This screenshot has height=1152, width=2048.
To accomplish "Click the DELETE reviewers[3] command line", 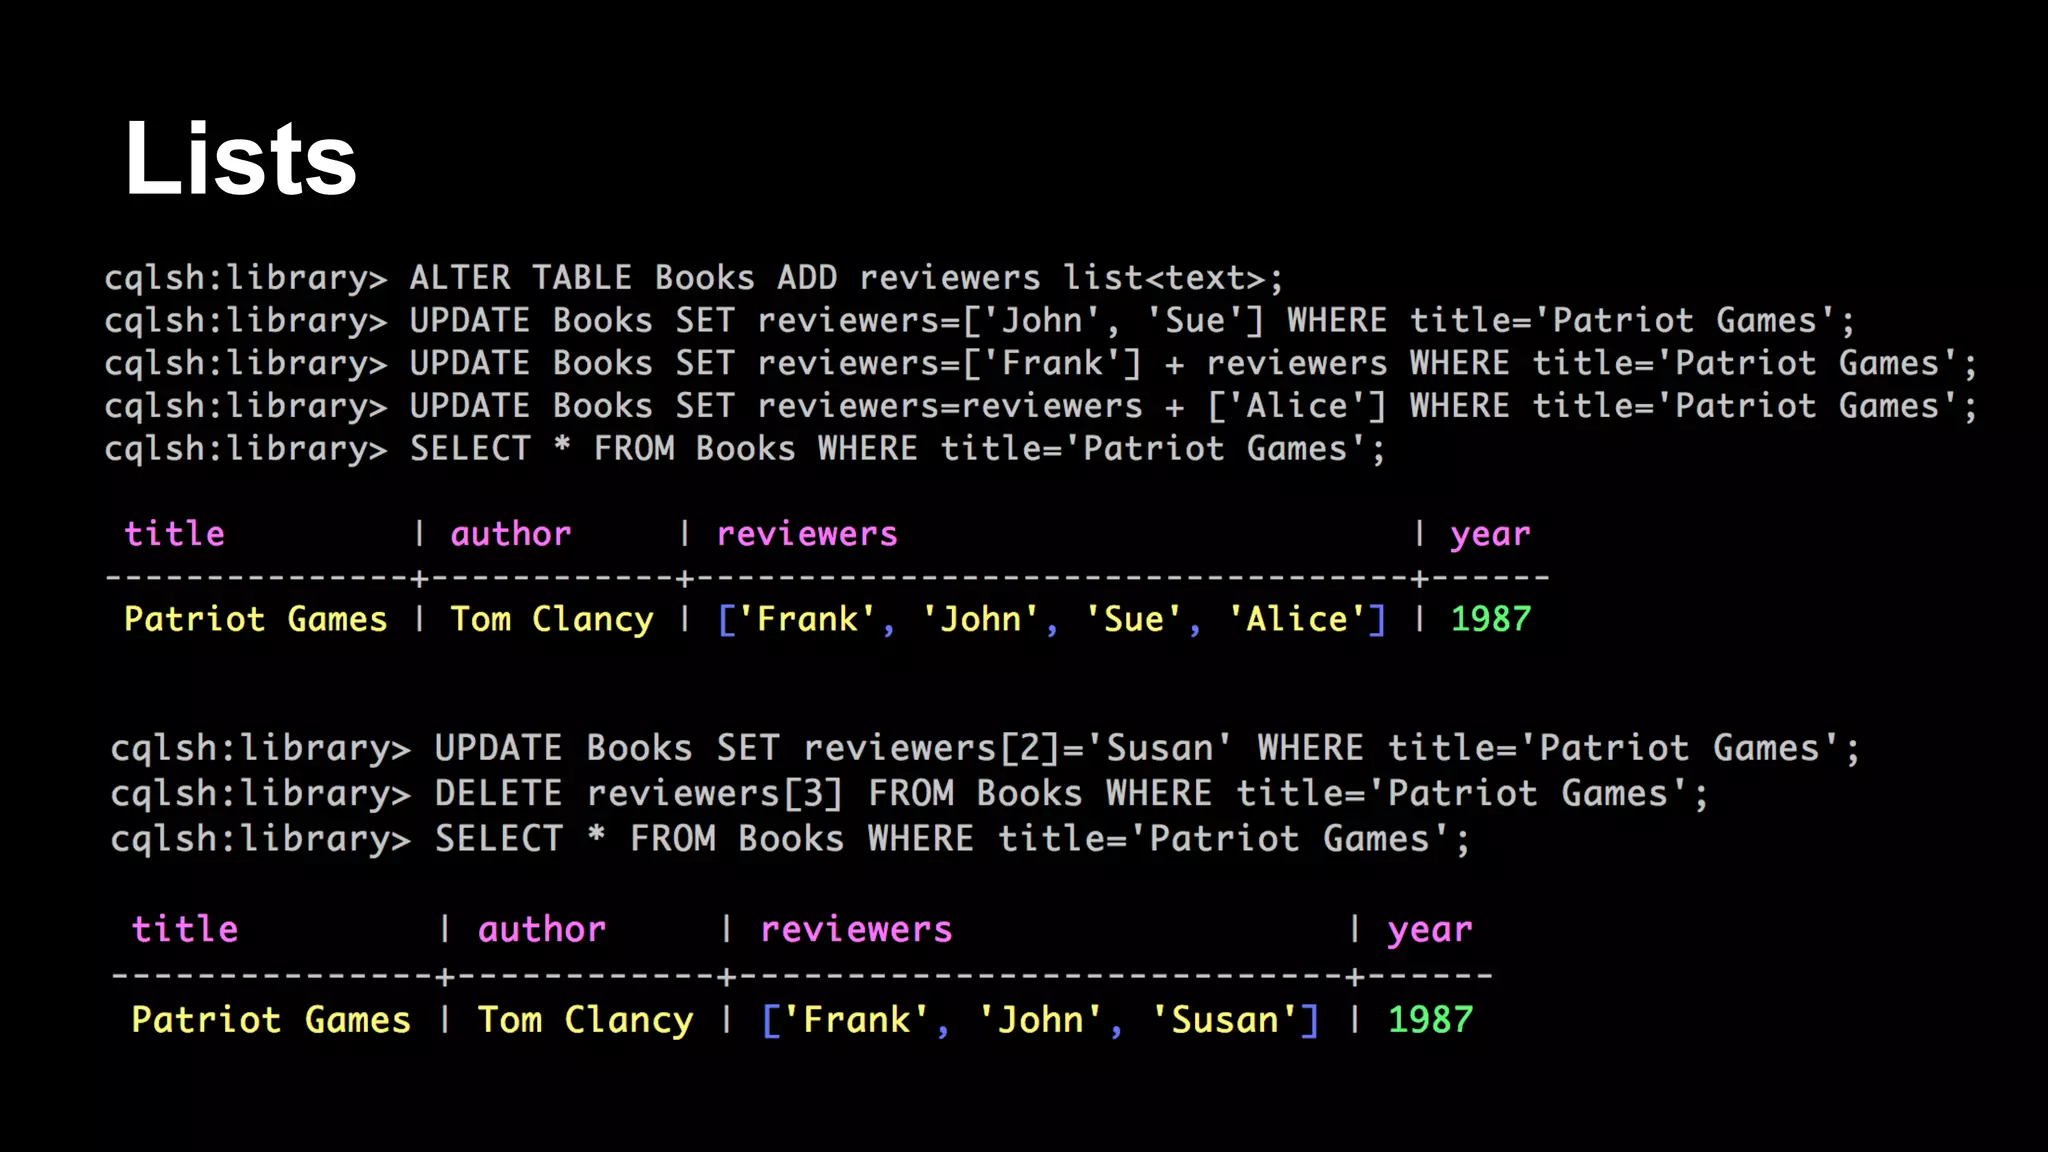I will pos(908,794).
